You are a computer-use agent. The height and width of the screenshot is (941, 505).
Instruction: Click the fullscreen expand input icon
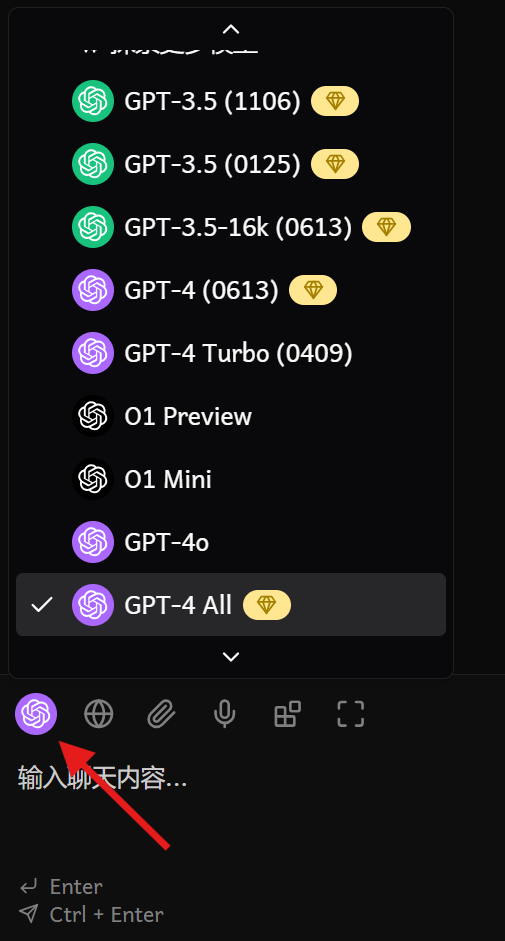point(351,714)
